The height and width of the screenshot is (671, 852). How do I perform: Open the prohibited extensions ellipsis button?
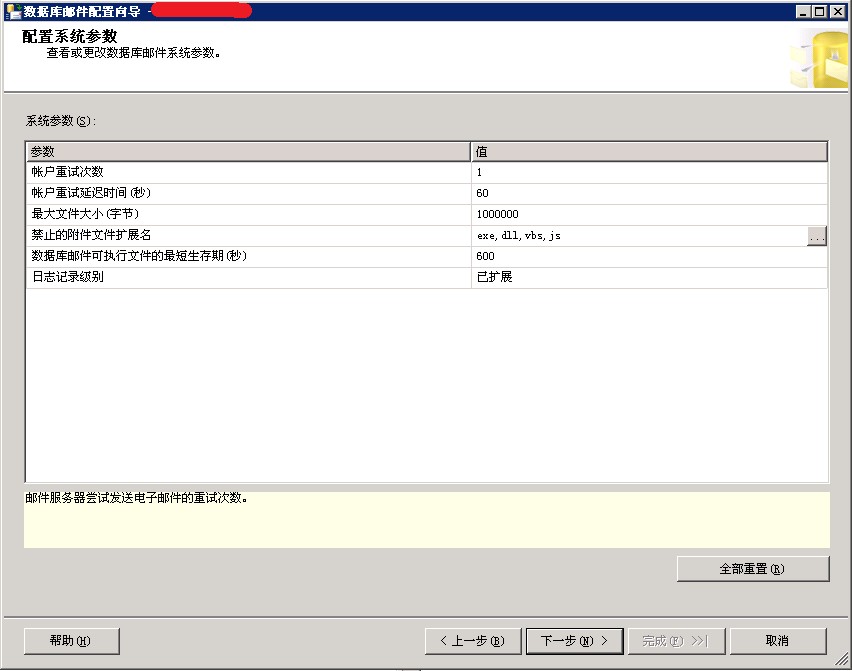818,235
